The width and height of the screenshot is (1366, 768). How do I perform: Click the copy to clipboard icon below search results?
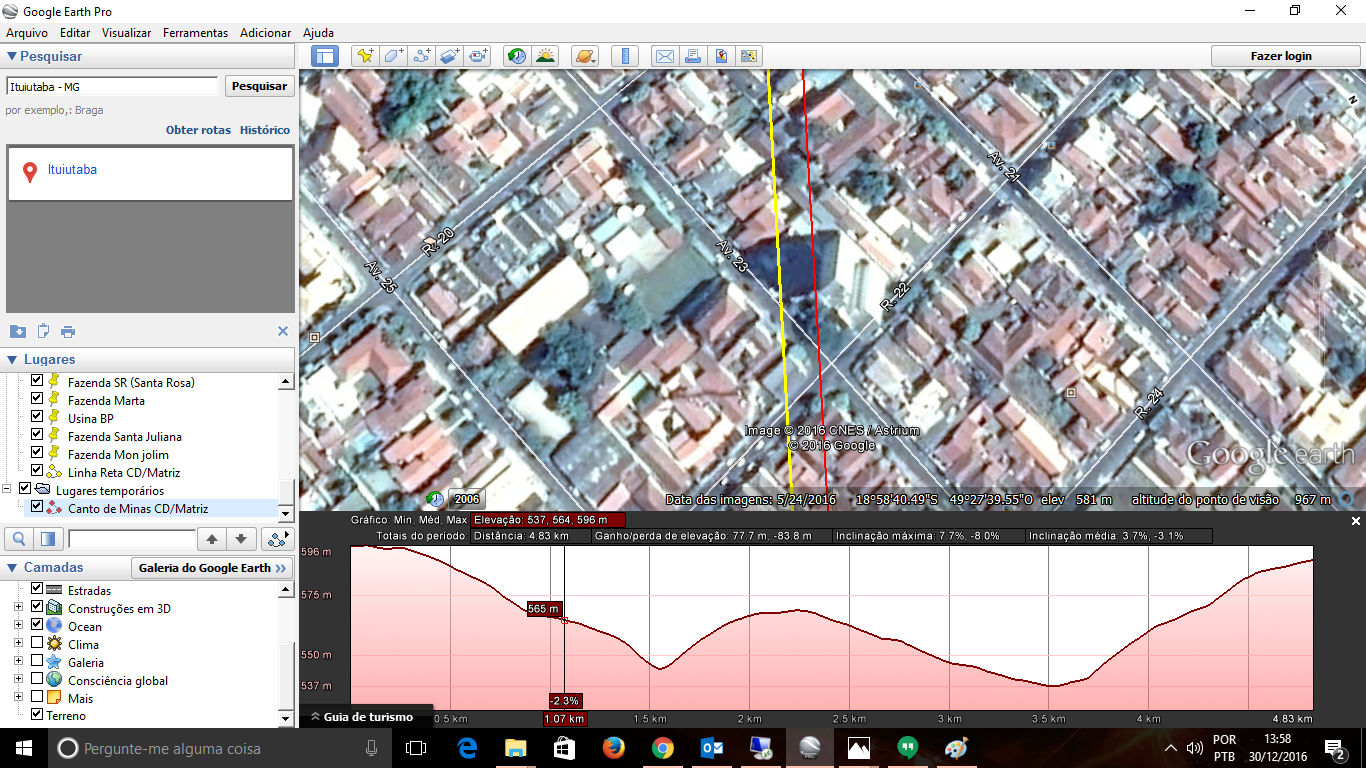[x=43, y=331]
